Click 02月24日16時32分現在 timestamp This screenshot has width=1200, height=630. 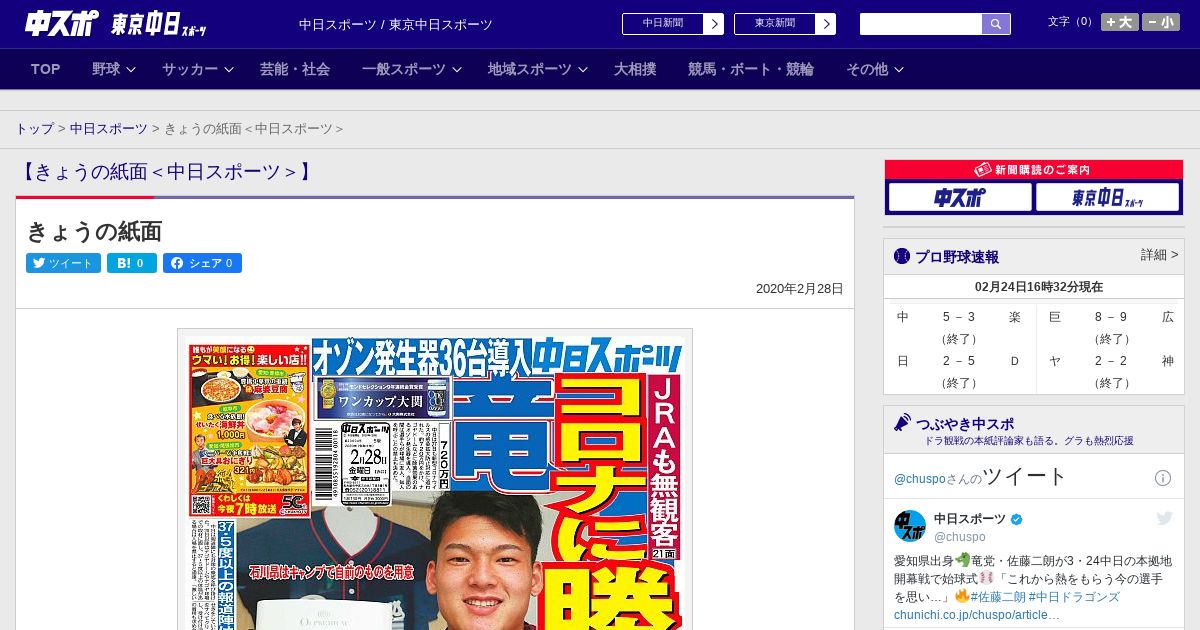(1038, 287)
